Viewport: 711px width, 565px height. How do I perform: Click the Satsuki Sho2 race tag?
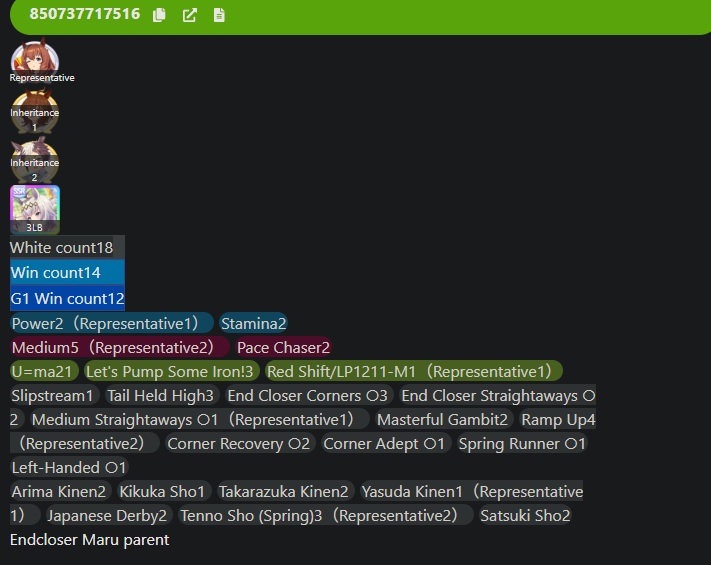(x=525, y=516)
